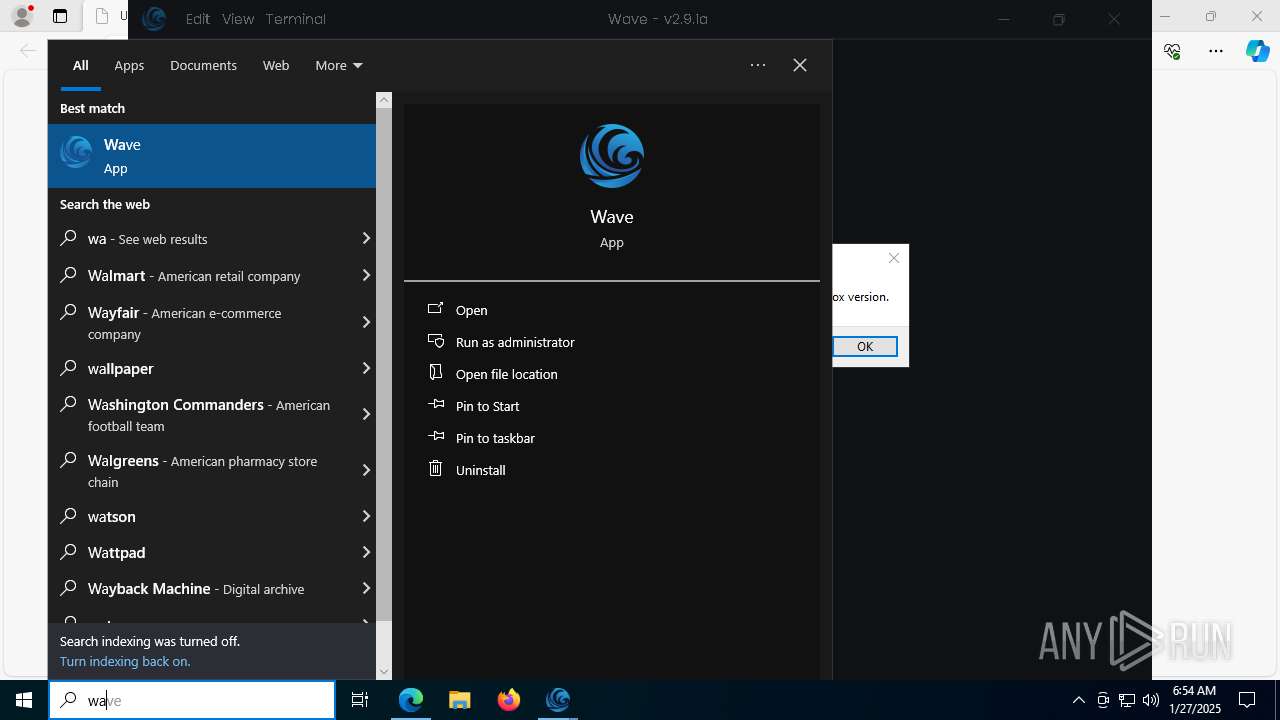Click the network icon in system tray

[1127, 700]
